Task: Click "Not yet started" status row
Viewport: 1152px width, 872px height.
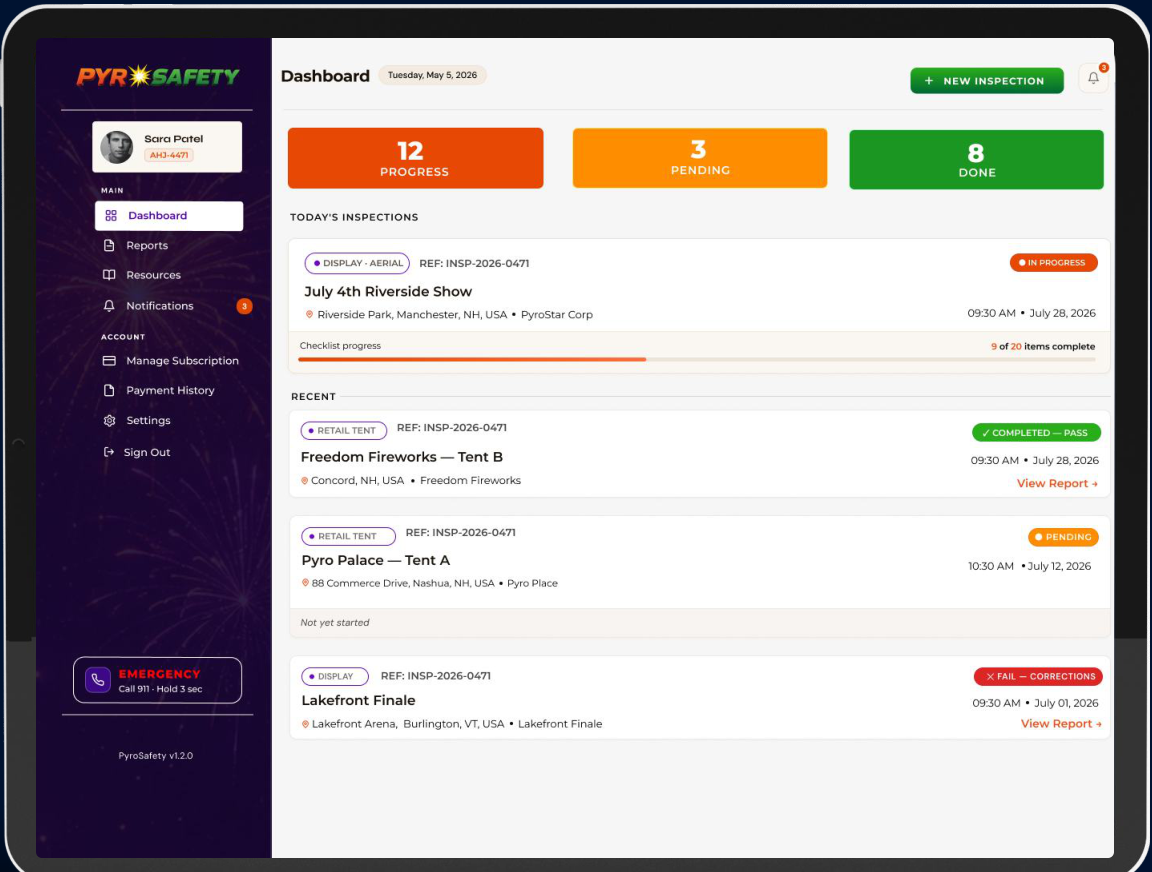Action: pos(699,622)
